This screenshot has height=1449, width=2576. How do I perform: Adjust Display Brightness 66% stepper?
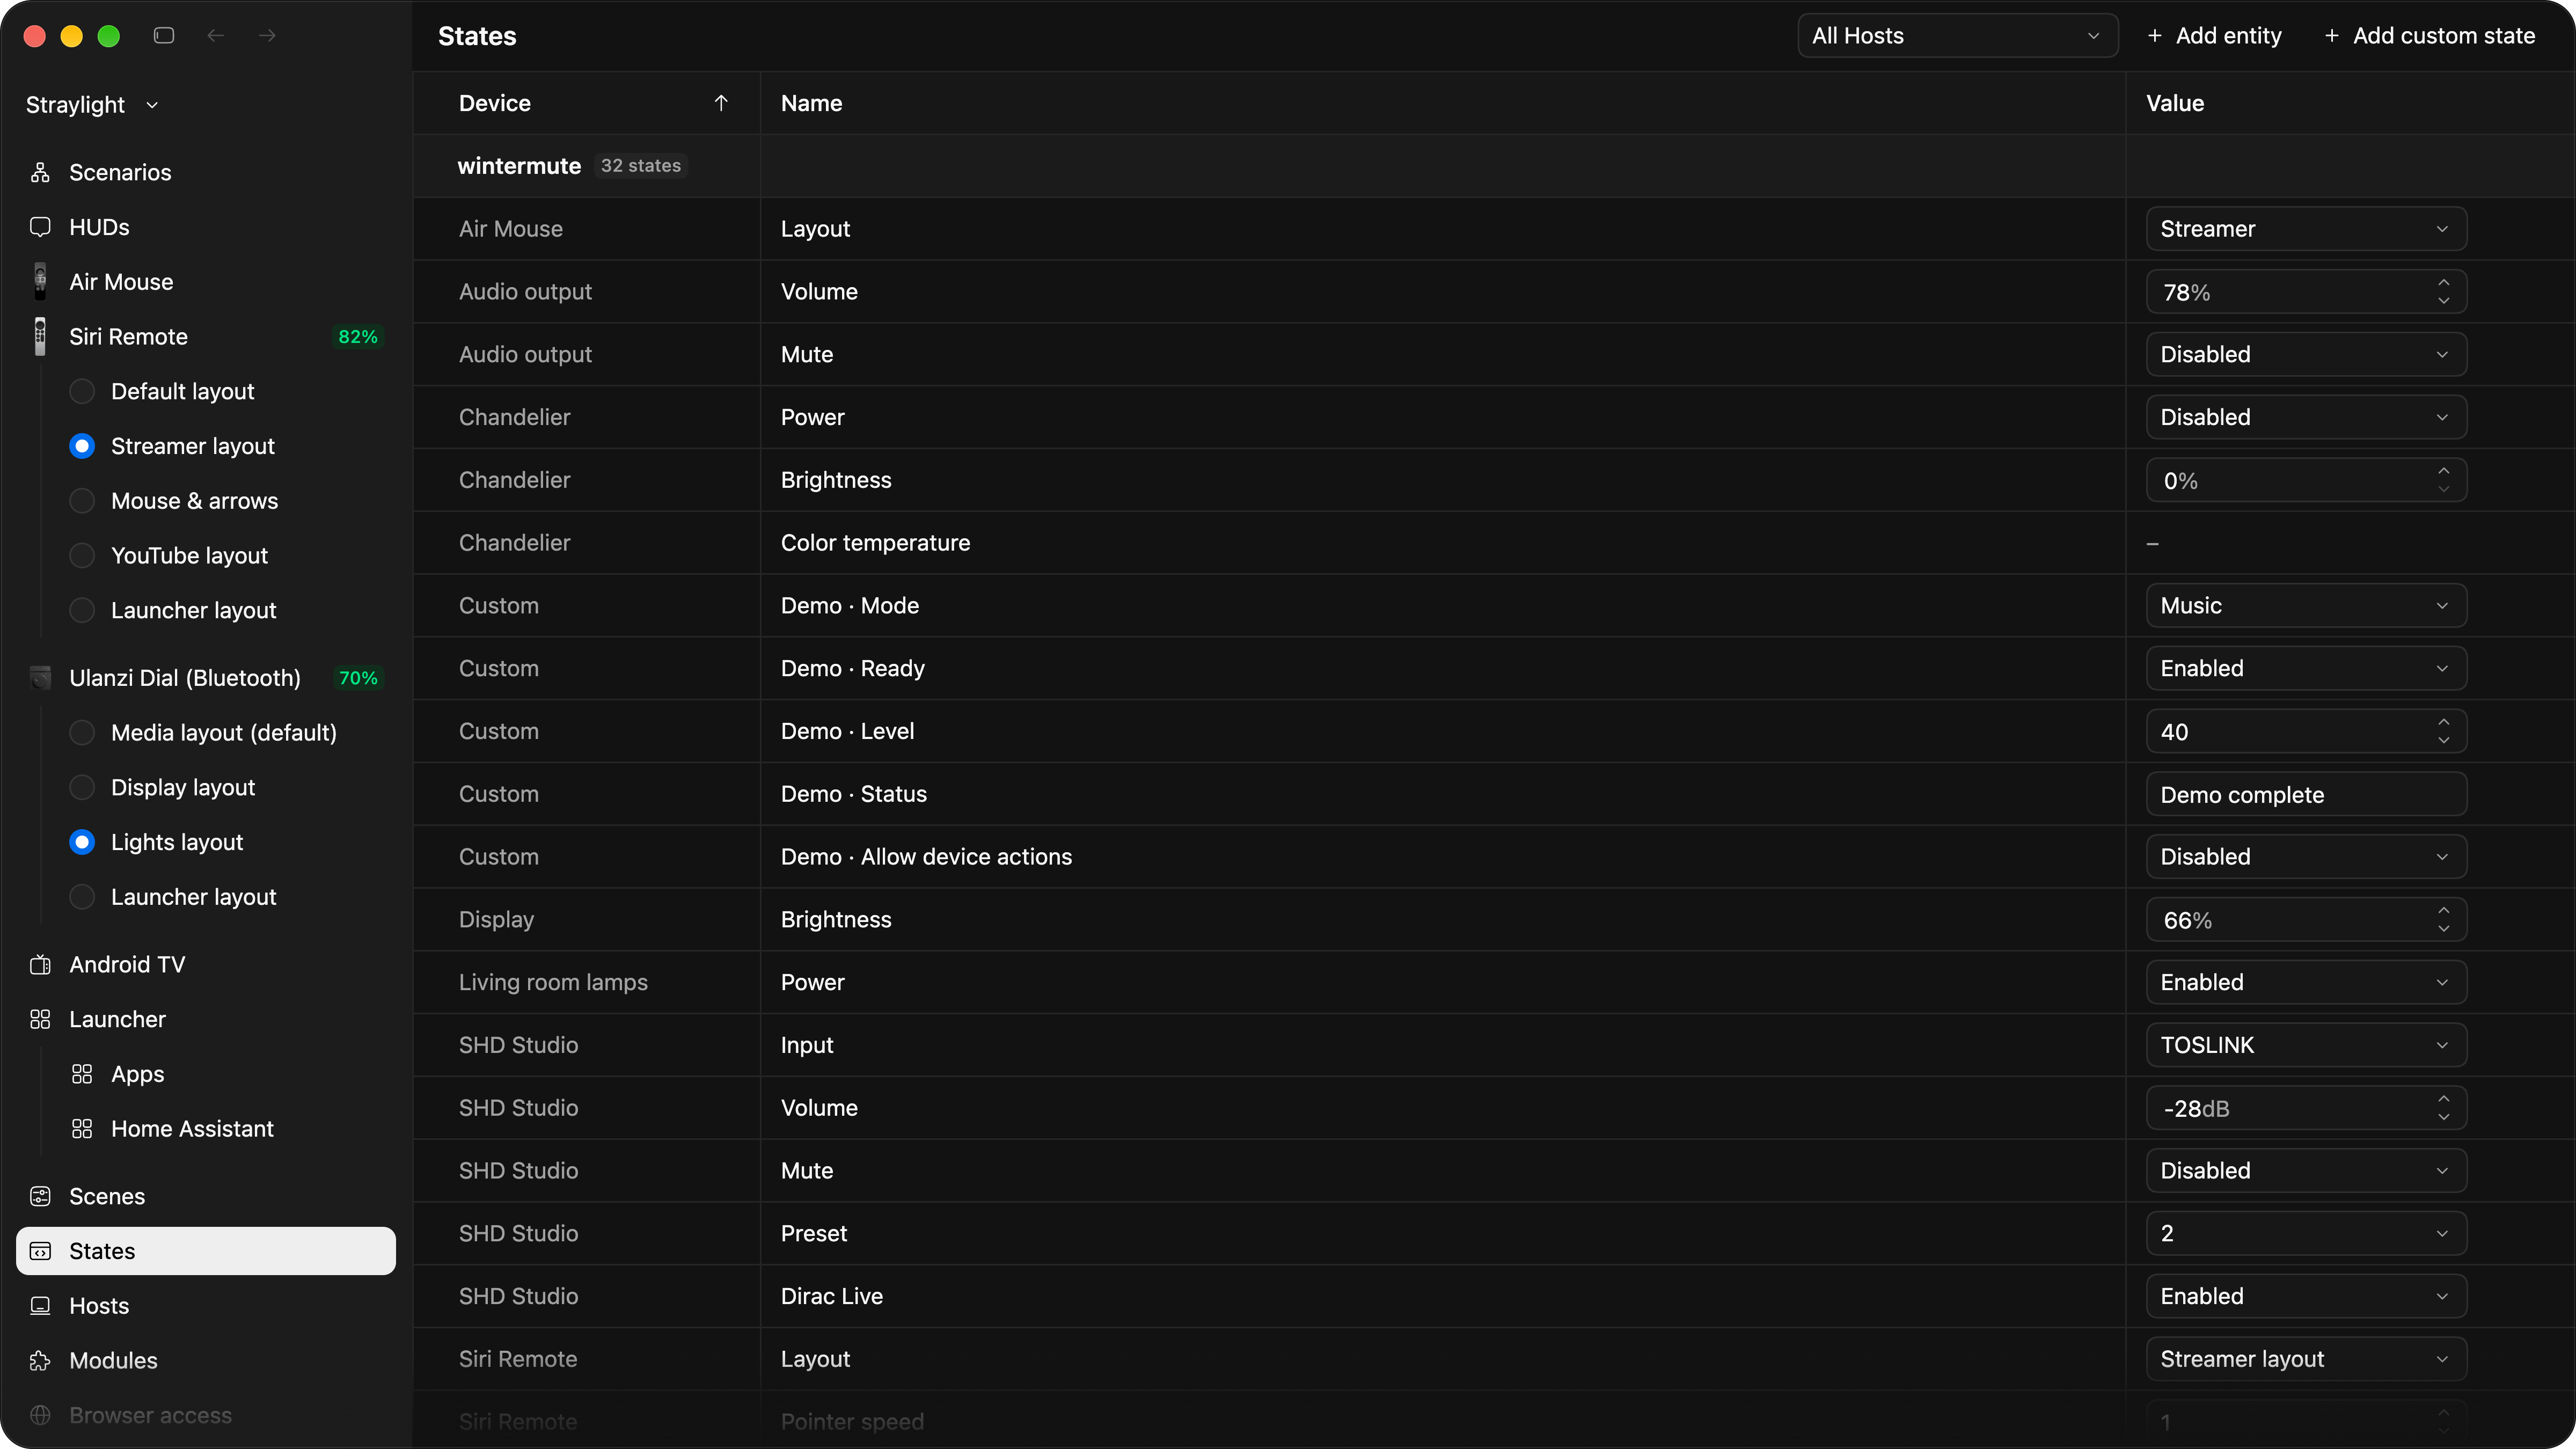click(2443, 920)
